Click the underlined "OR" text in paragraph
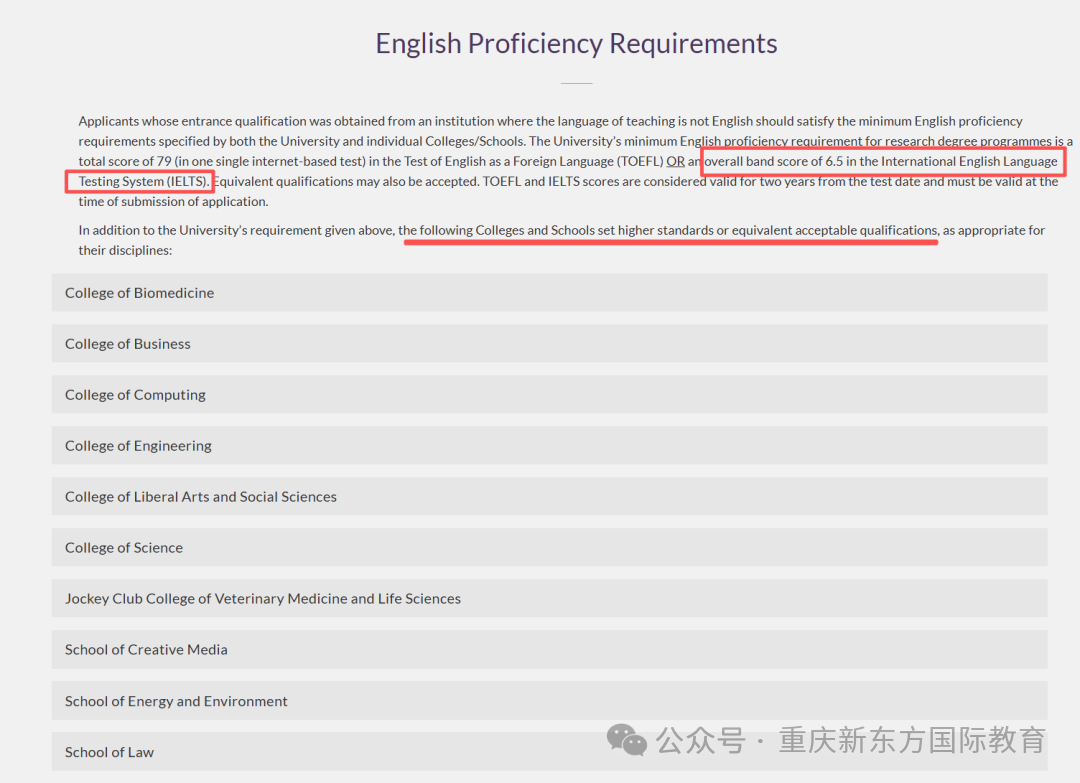The height and width of the screenshot is (783, 1080). click(x=676, y=161)
